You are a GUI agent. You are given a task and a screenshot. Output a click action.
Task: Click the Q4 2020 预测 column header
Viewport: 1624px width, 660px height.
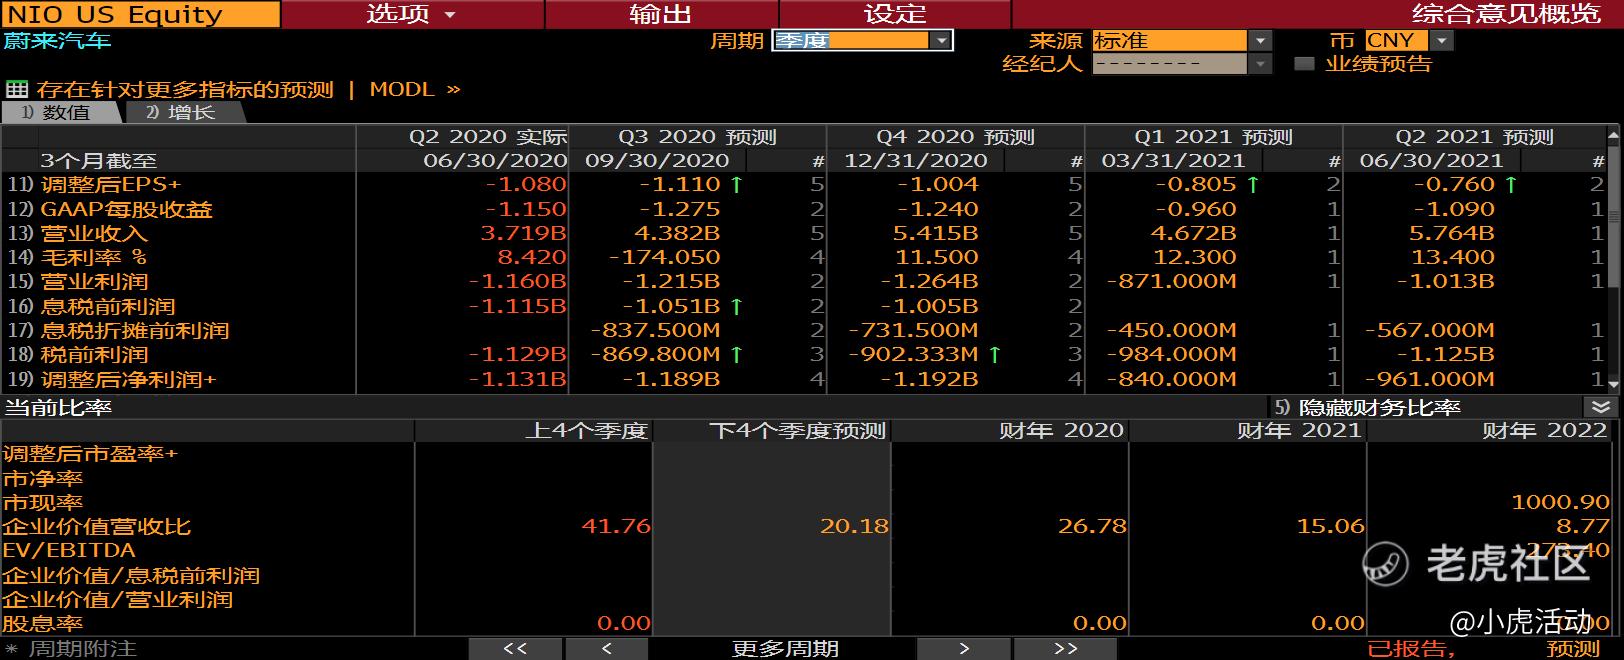pos(956,137)
